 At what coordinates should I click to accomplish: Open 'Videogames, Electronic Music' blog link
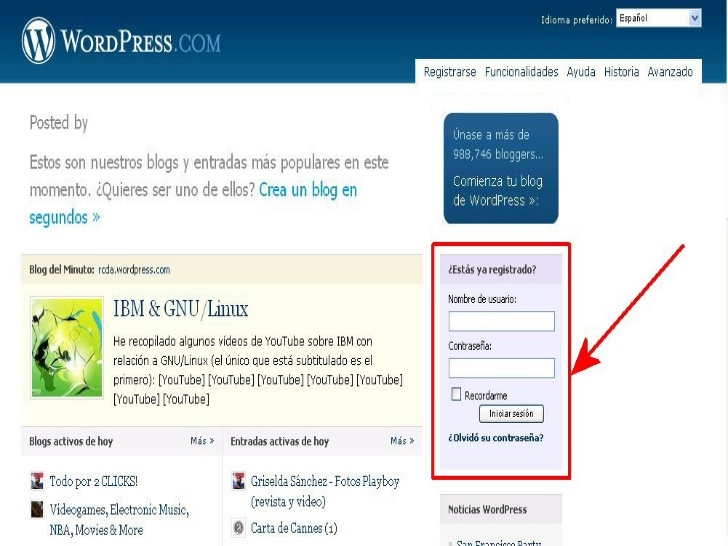(119, 520)
